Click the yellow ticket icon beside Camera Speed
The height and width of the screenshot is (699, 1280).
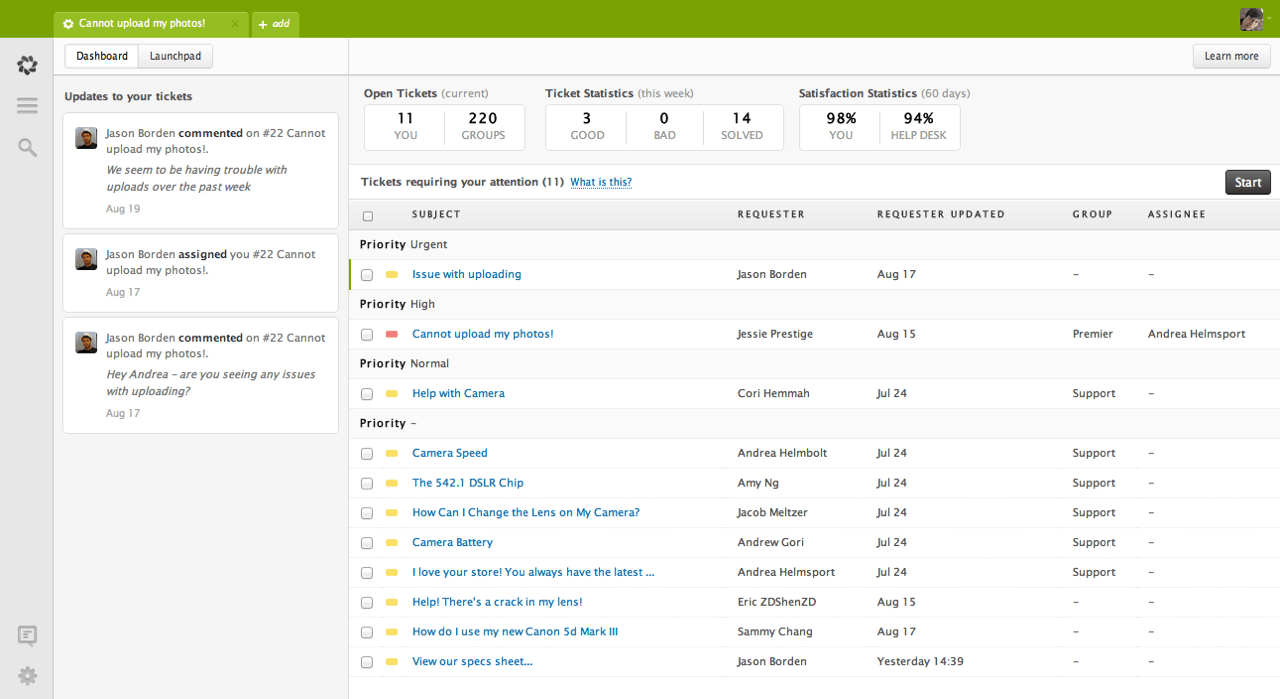(x=390, y=453)
